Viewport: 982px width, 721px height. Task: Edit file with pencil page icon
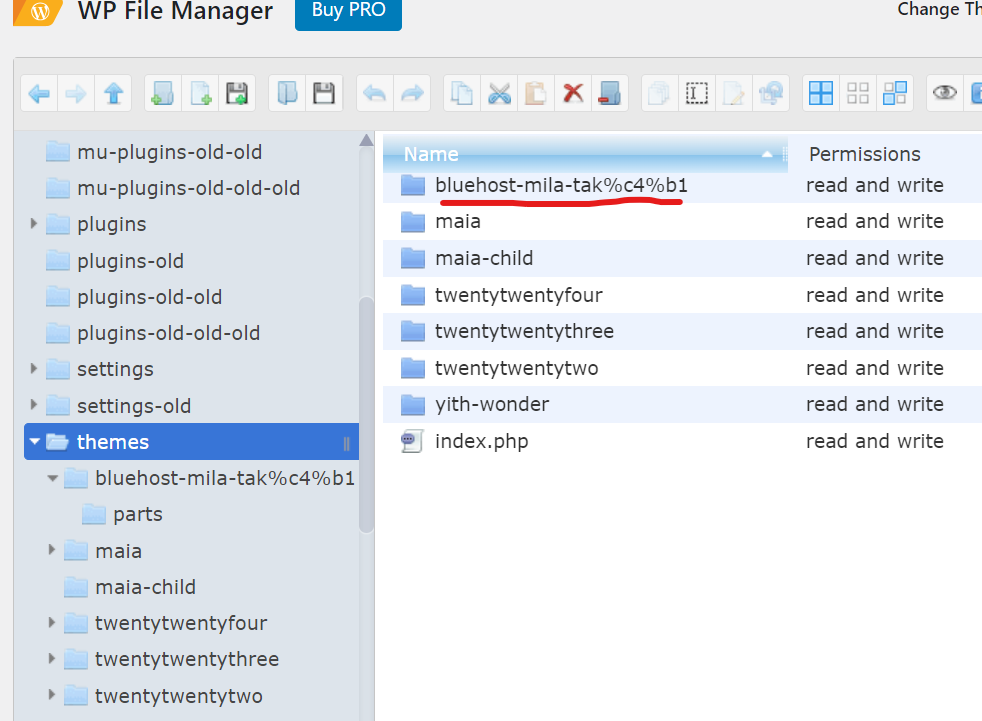733,93
